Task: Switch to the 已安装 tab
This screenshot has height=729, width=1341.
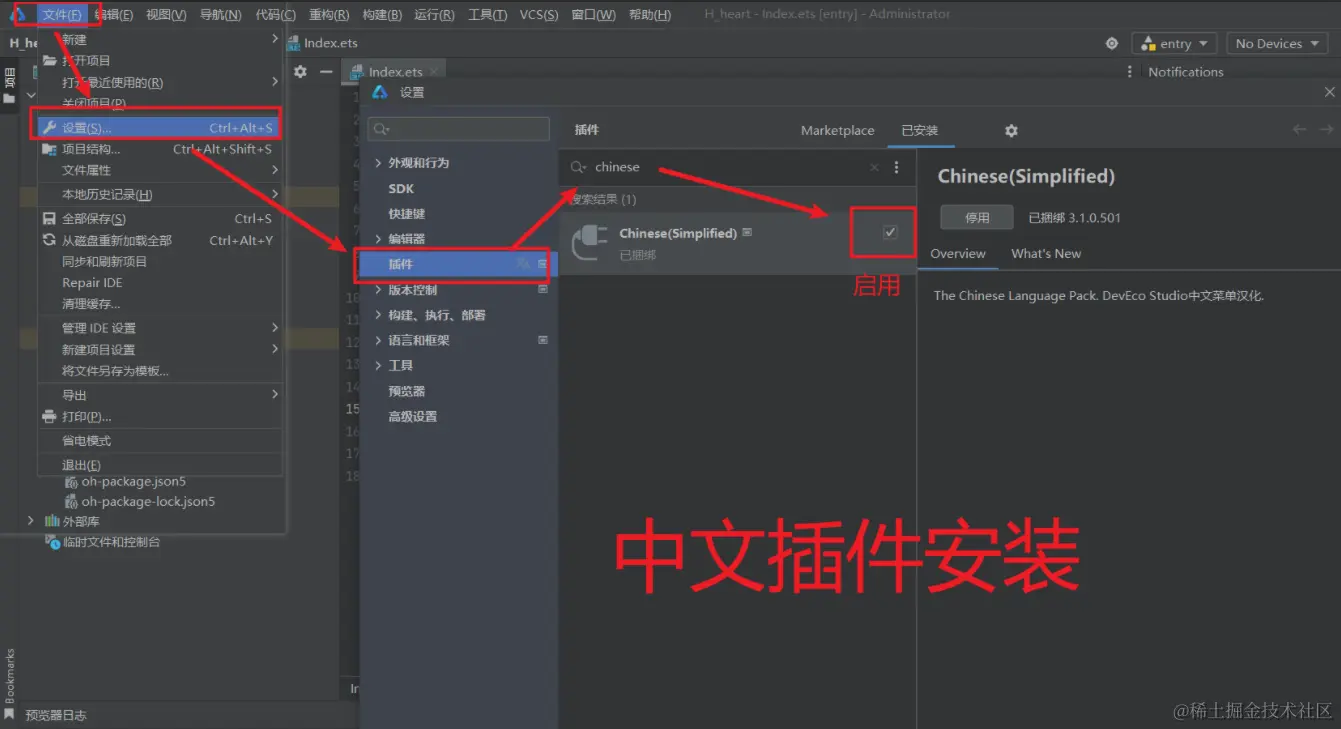Action: click(x=920, y=131)
